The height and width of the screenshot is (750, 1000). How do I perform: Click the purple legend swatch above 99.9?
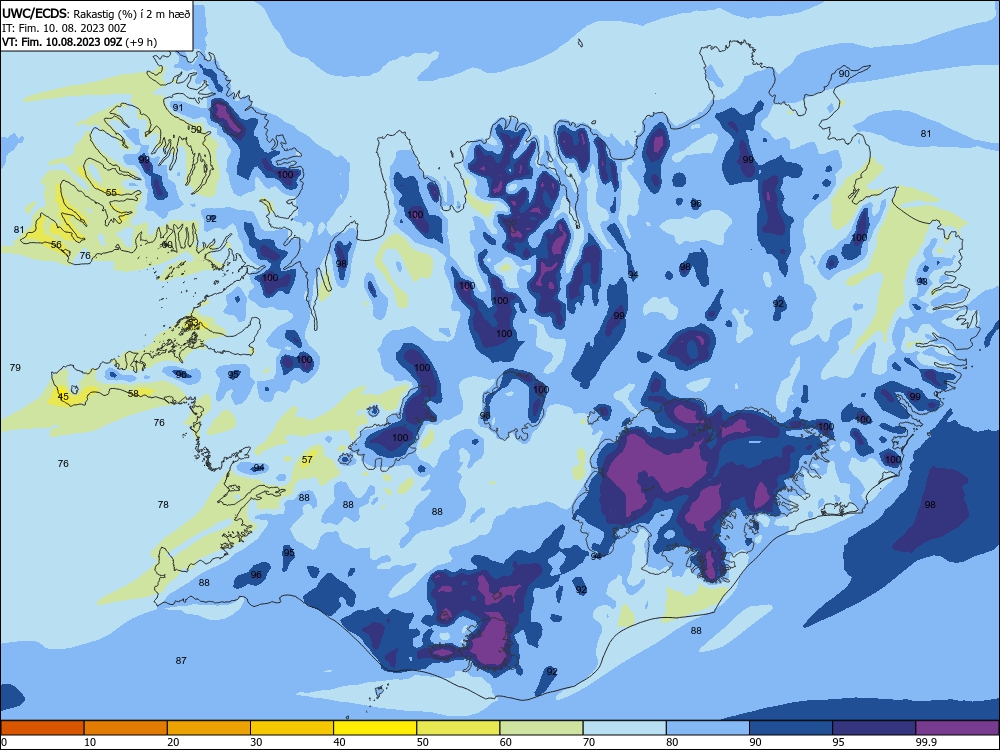[957, 728]
